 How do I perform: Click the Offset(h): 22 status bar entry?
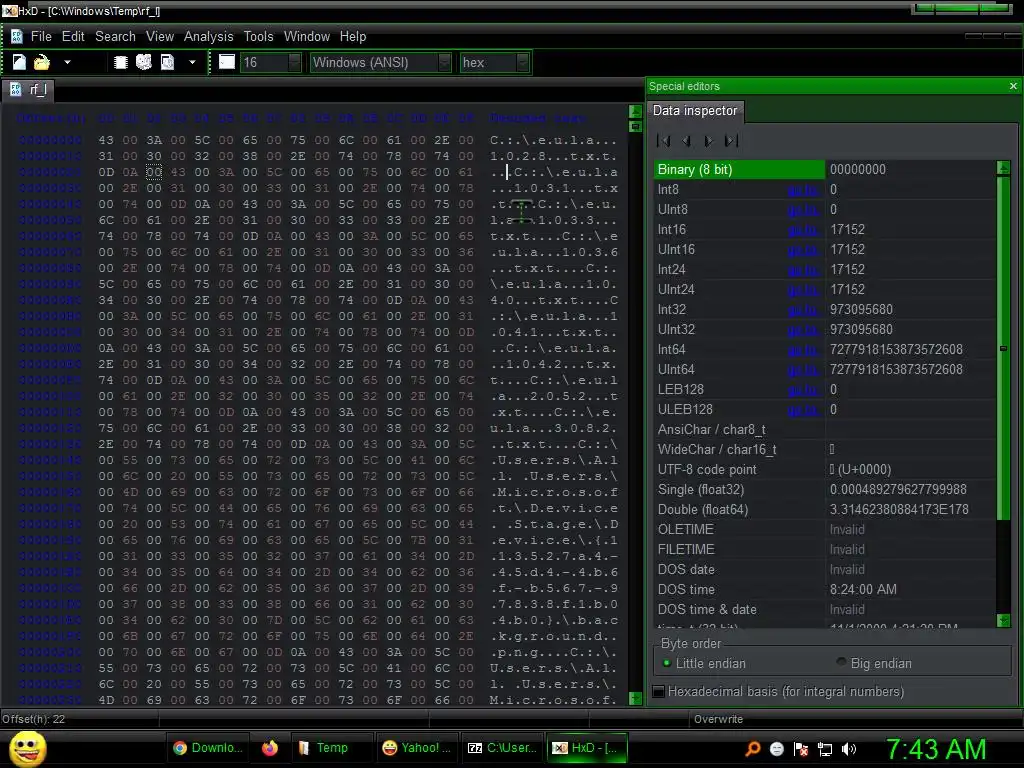(33, 719)
